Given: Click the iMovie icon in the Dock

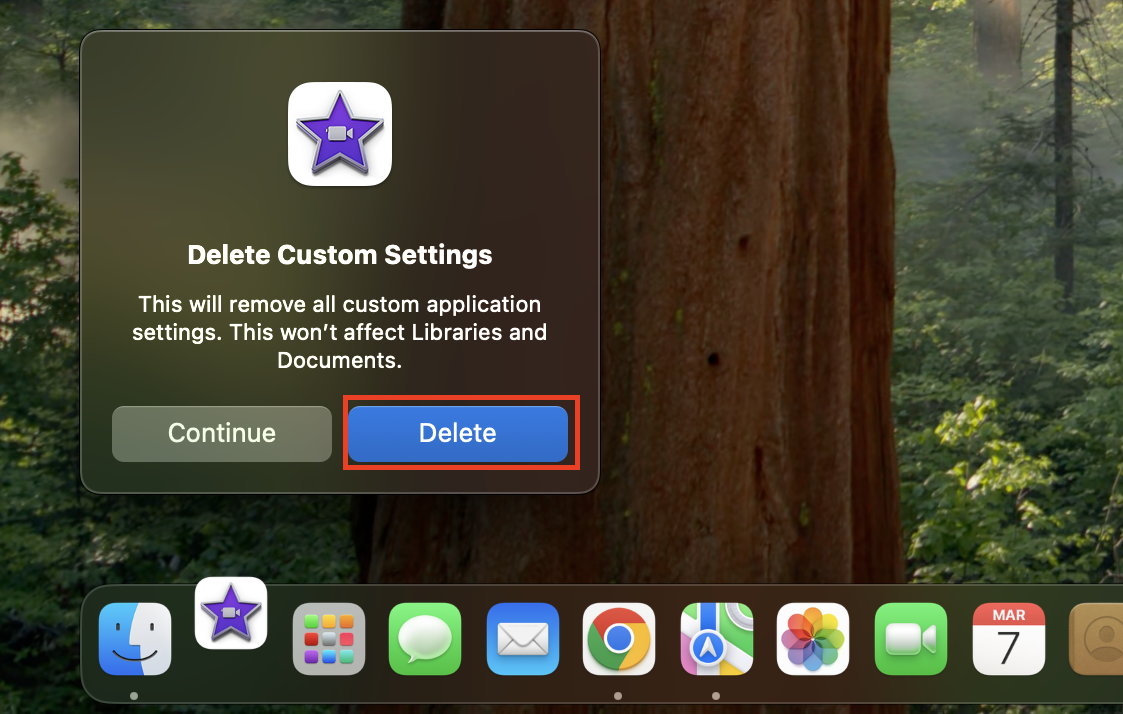Looking at the screenshot, I should coord(231,613).
